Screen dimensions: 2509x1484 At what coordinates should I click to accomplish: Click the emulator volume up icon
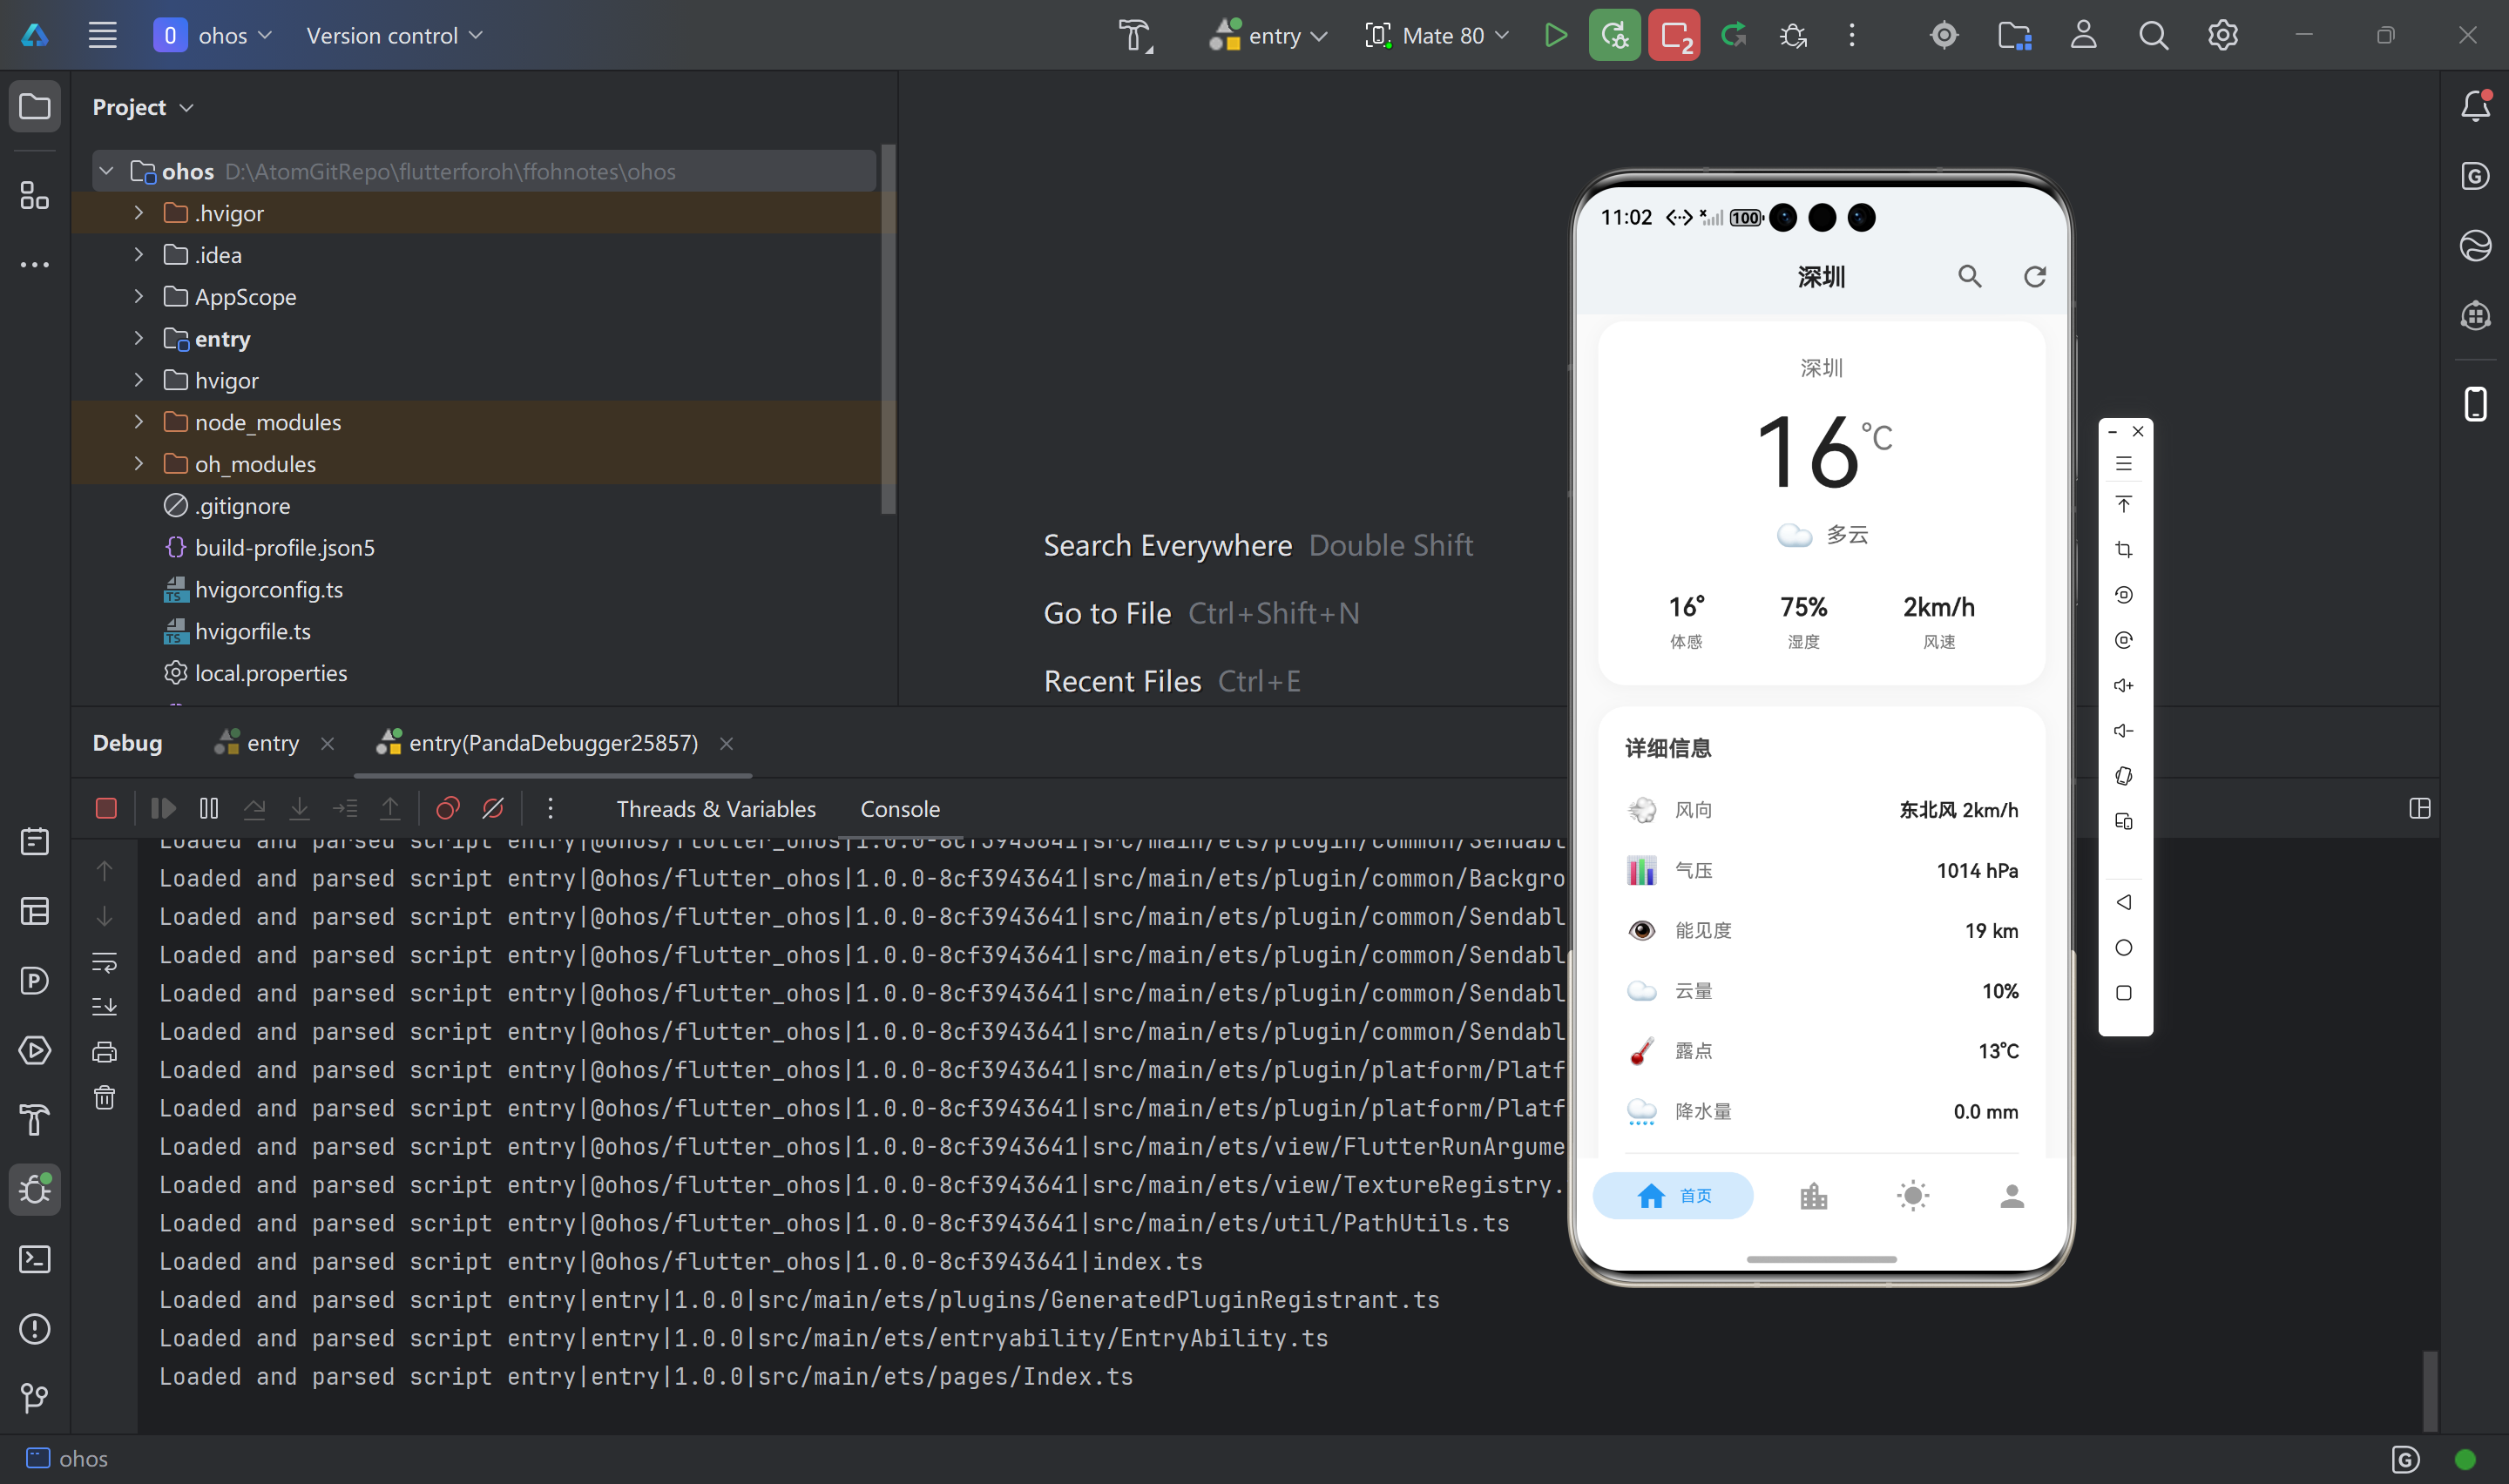(x=2123, y=685)
